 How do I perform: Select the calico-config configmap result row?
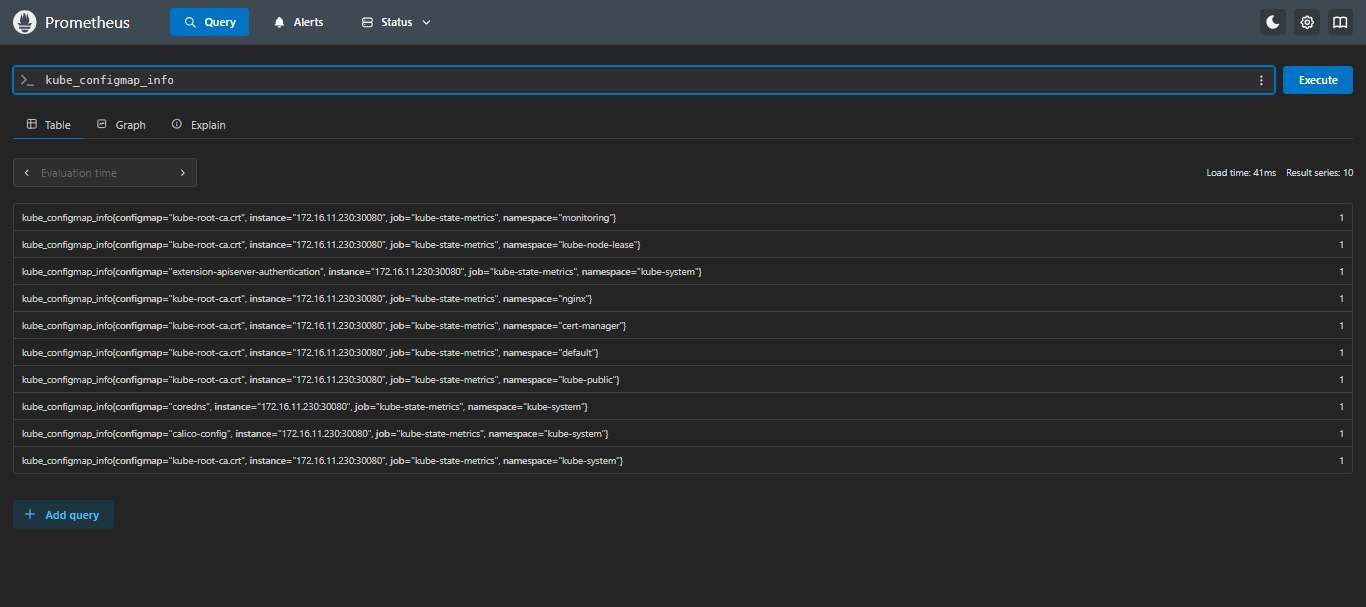(x=315, y=433)
